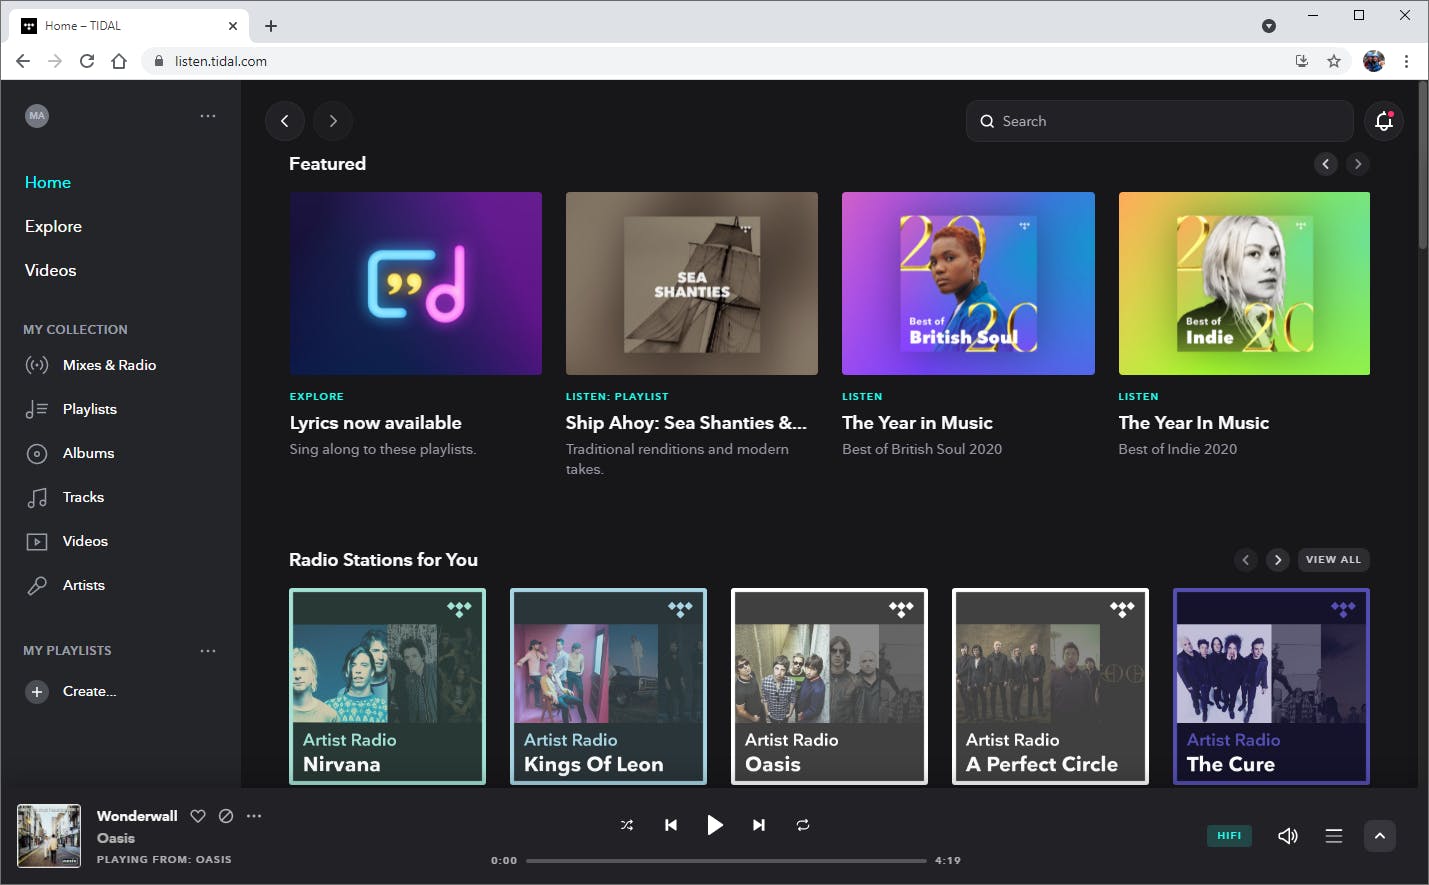The height and width of the screenshot is (885, 1429).
Task: Open Wonderwall track more options menu
Action: 254,816
